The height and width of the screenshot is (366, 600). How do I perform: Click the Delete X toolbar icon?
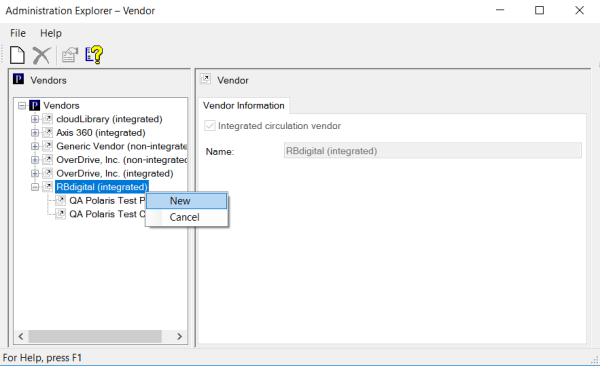(41, 55)
